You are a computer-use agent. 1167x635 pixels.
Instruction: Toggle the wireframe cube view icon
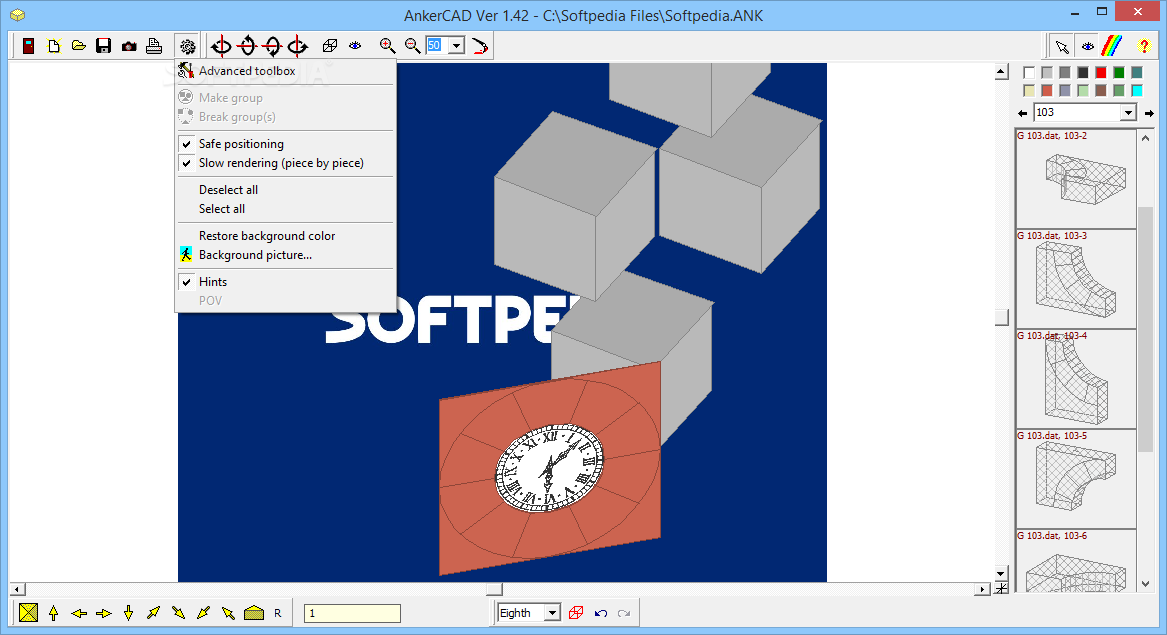coord(330,46)
